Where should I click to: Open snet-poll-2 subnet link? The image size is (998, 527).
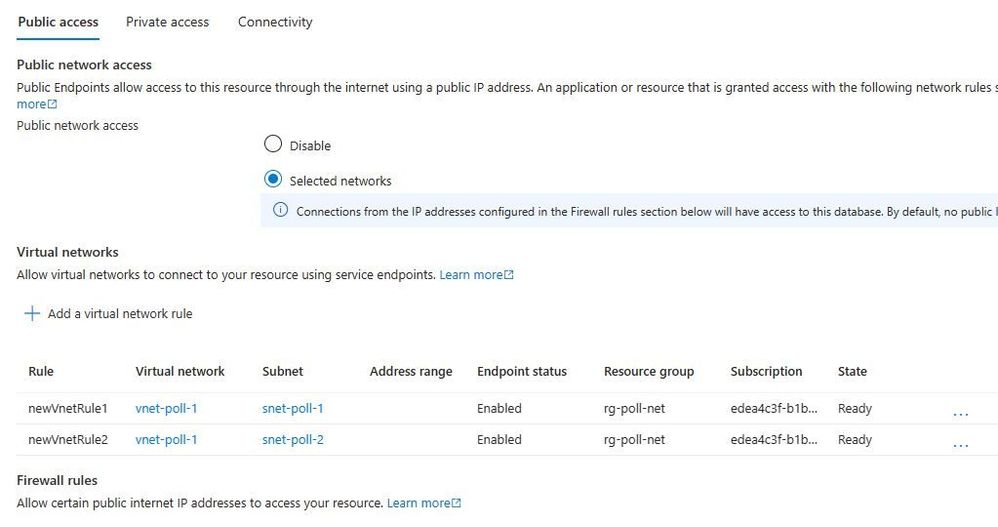(292, 439)
